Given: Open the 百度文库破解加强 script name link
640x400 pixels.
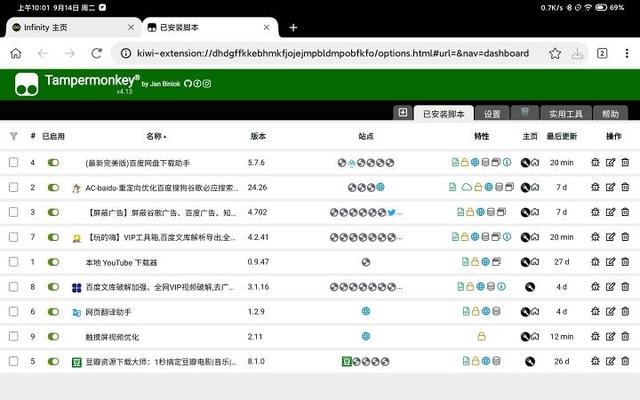Looking at the screenshot, I should [x=160, y=287].
